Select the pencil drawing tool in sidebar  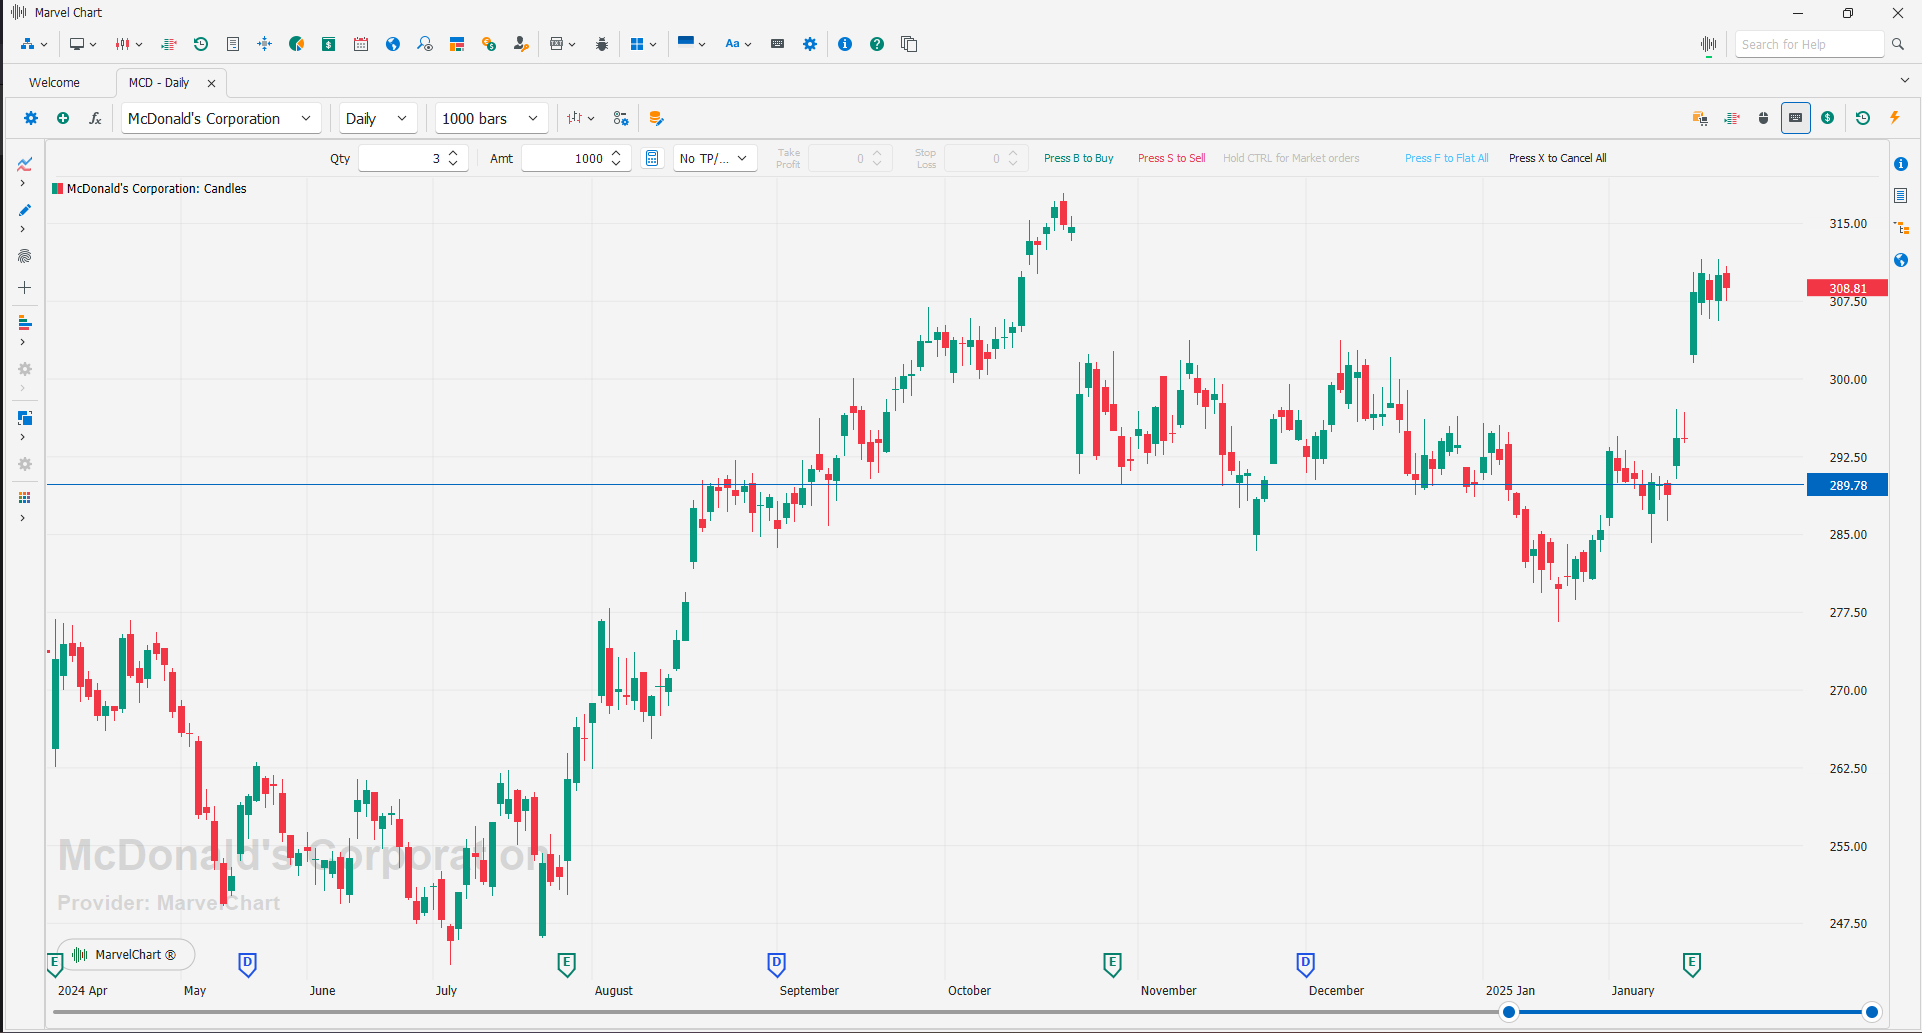pos(25,210)
